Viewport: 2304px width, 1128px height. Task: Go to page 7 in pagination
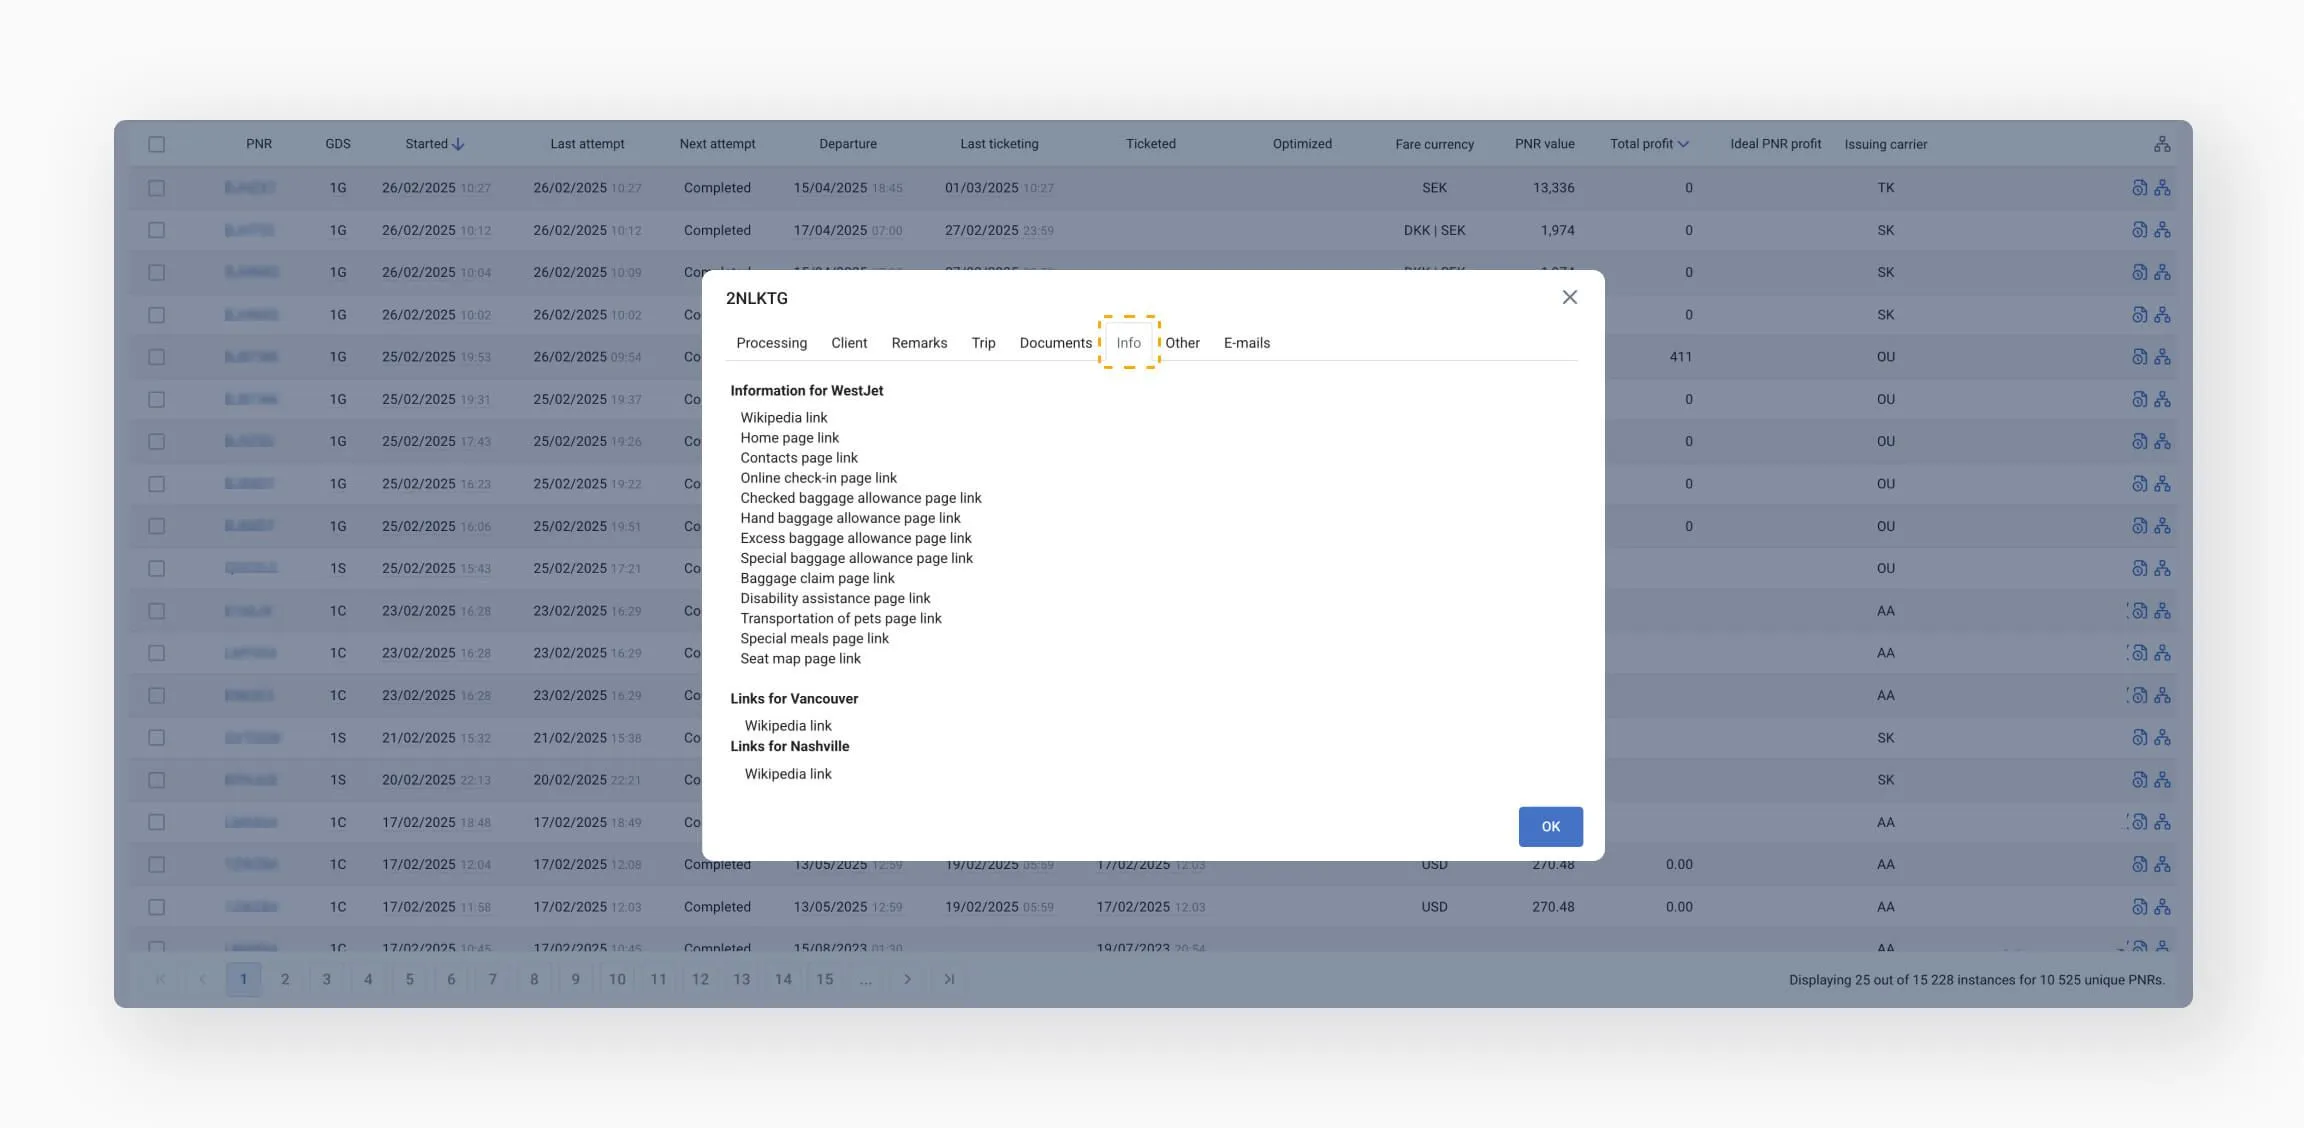[492, 979]
